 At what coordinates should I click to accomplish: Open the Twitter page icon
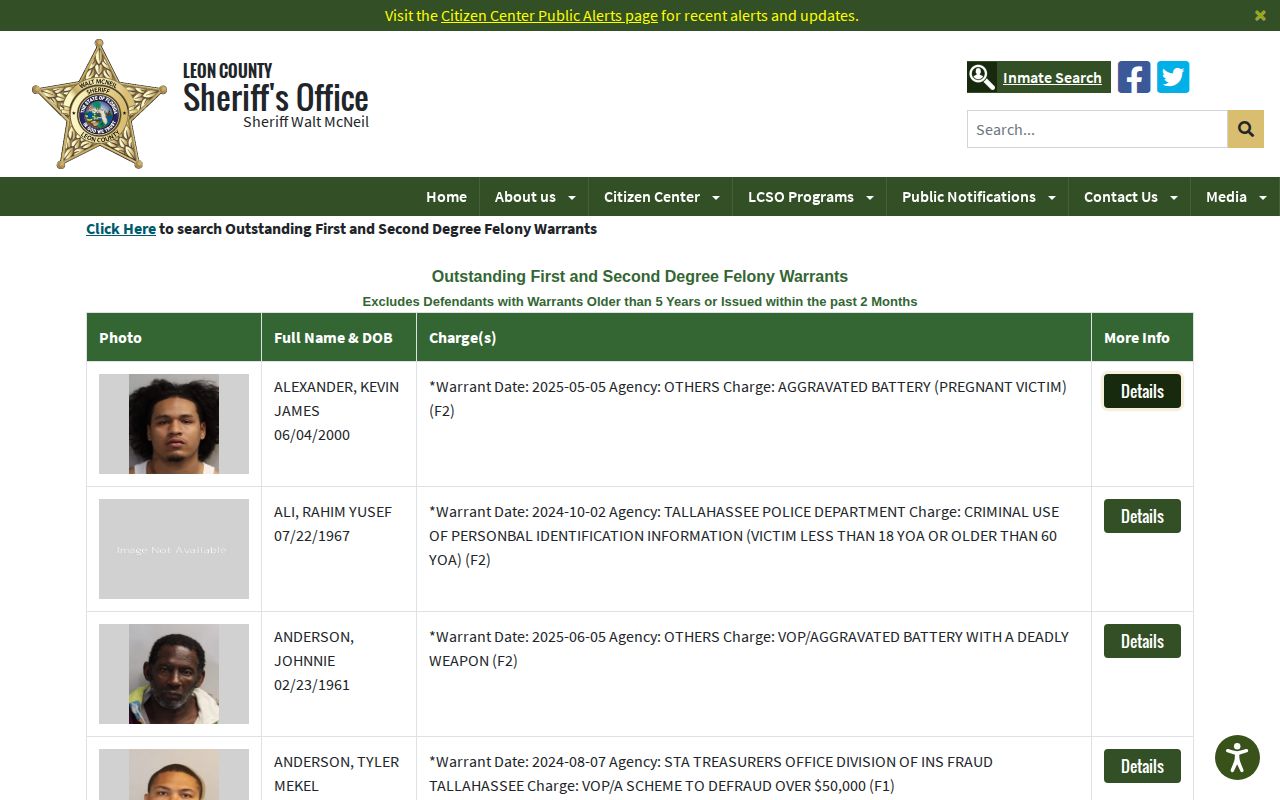[x=1173, y=77]
